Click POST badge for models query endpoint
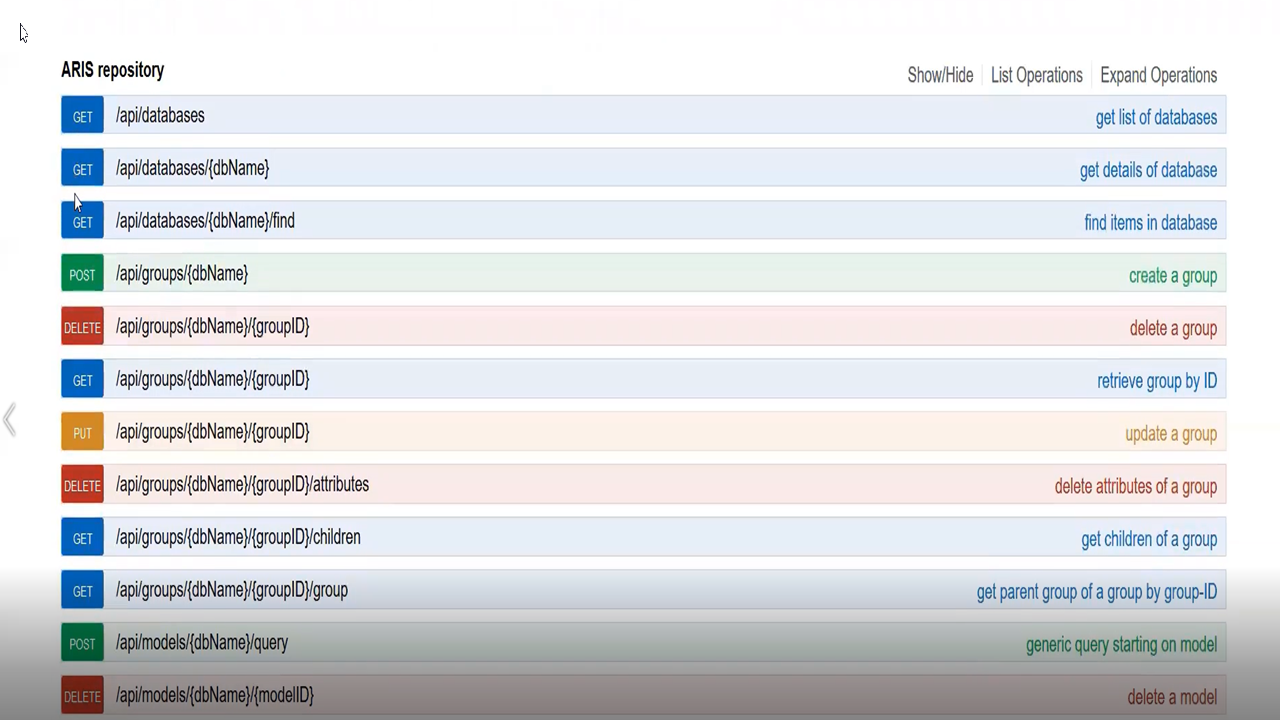 pyautogui.click(x=82, y=644)
